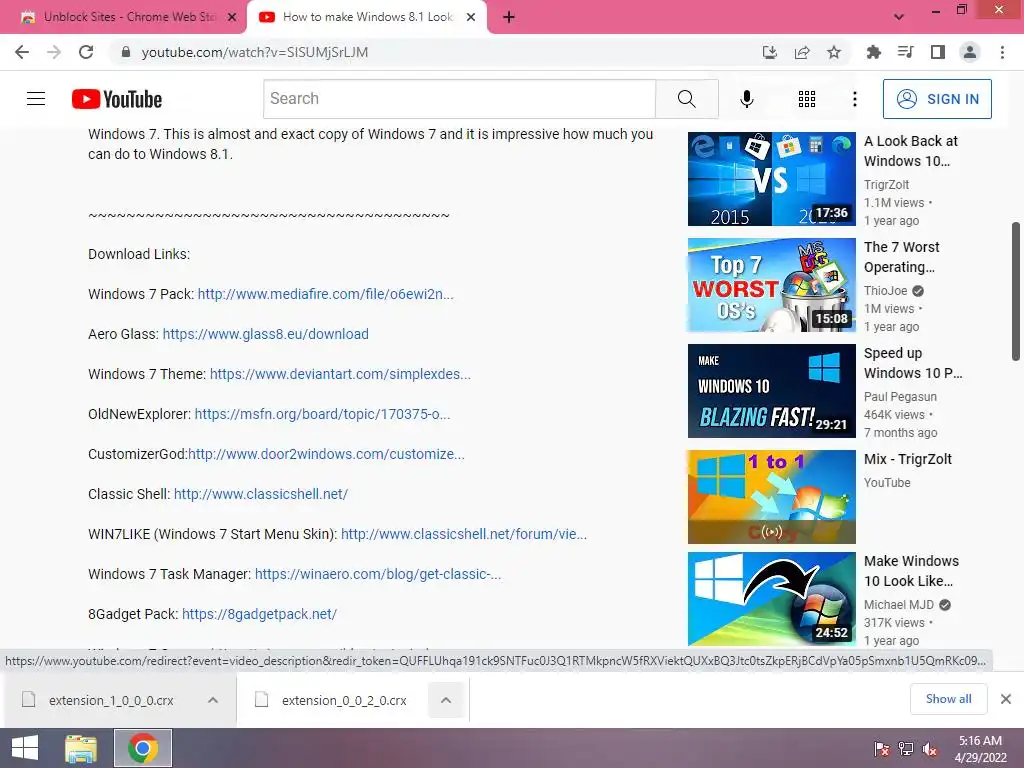Click the sidebar TrigrZolt channel name
Screen dimensions: 1024x768
pos(886,185)
